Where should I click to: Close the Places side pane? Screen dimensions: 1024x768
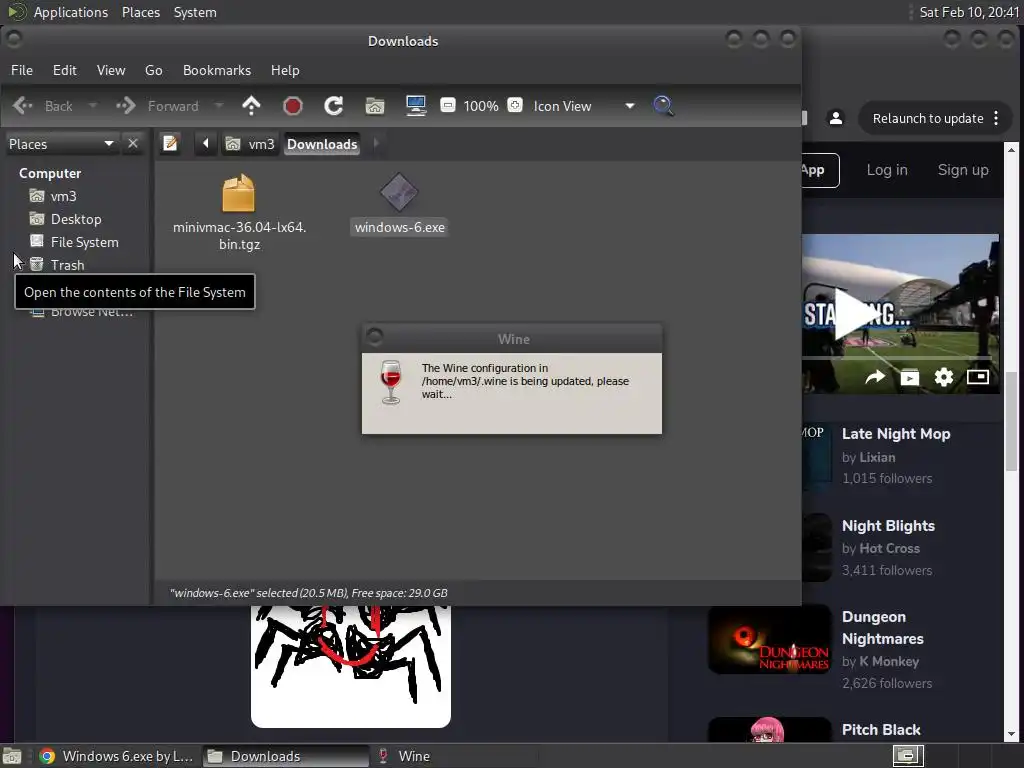(x=133, y=143)
